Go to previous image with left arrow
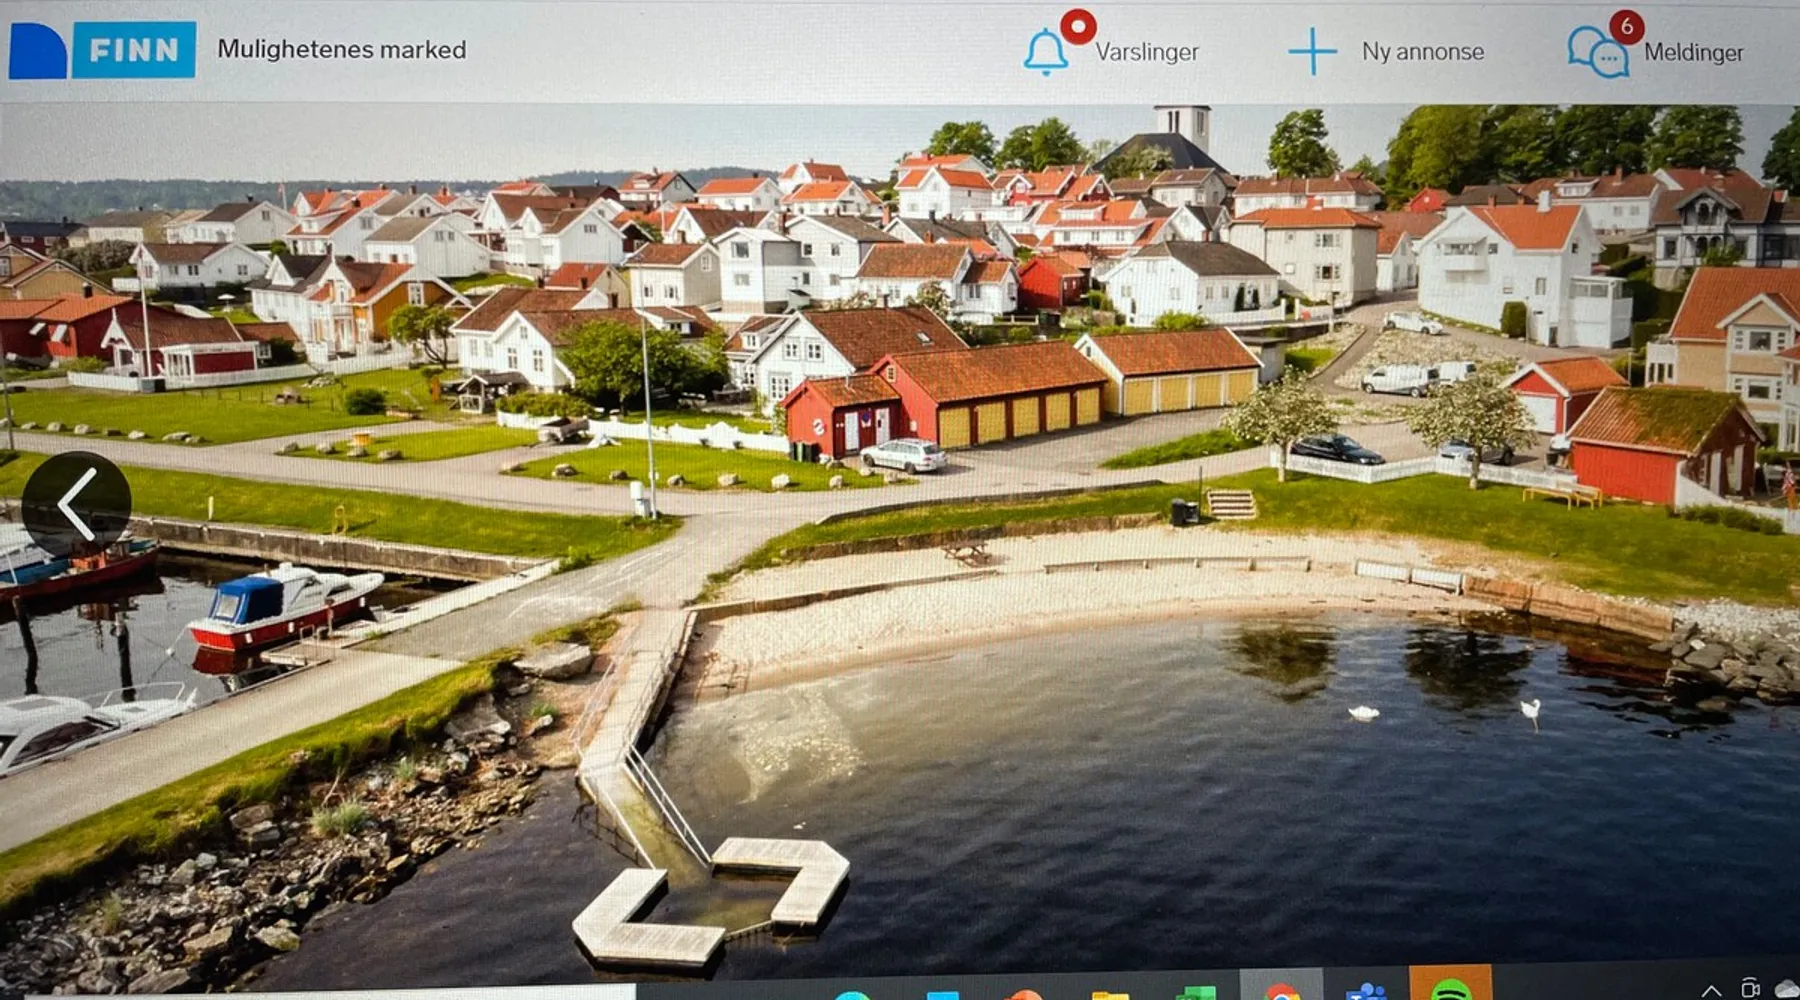 pyautogui.click(x=77, y=503)
